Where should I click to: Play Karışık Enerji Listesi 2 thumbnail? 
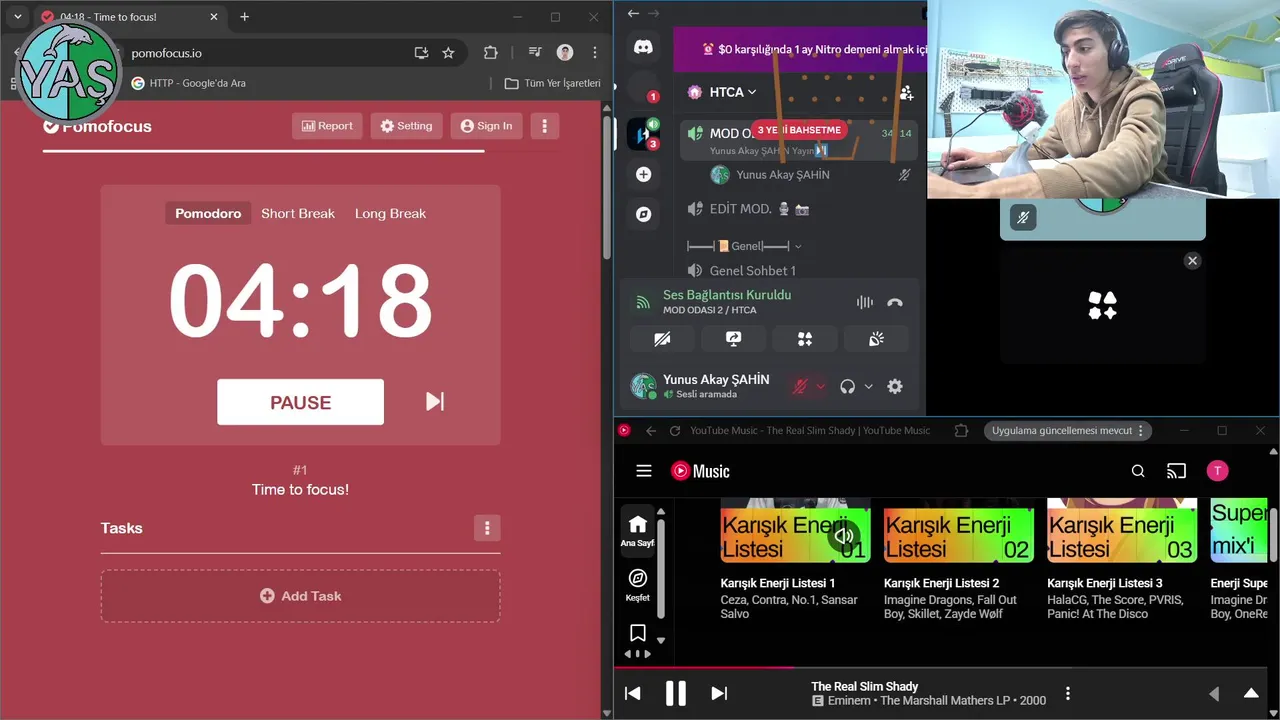[959, 530]
